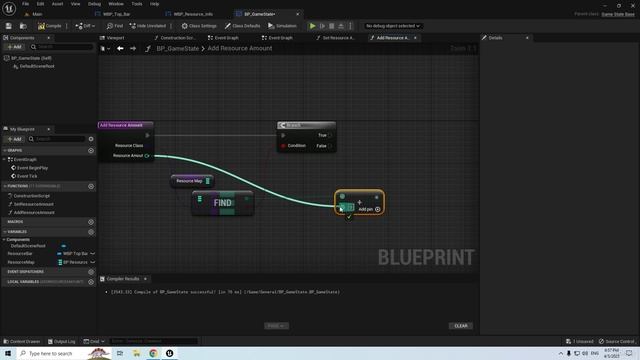Click the My Blueprint search field

tap(57, 139)
